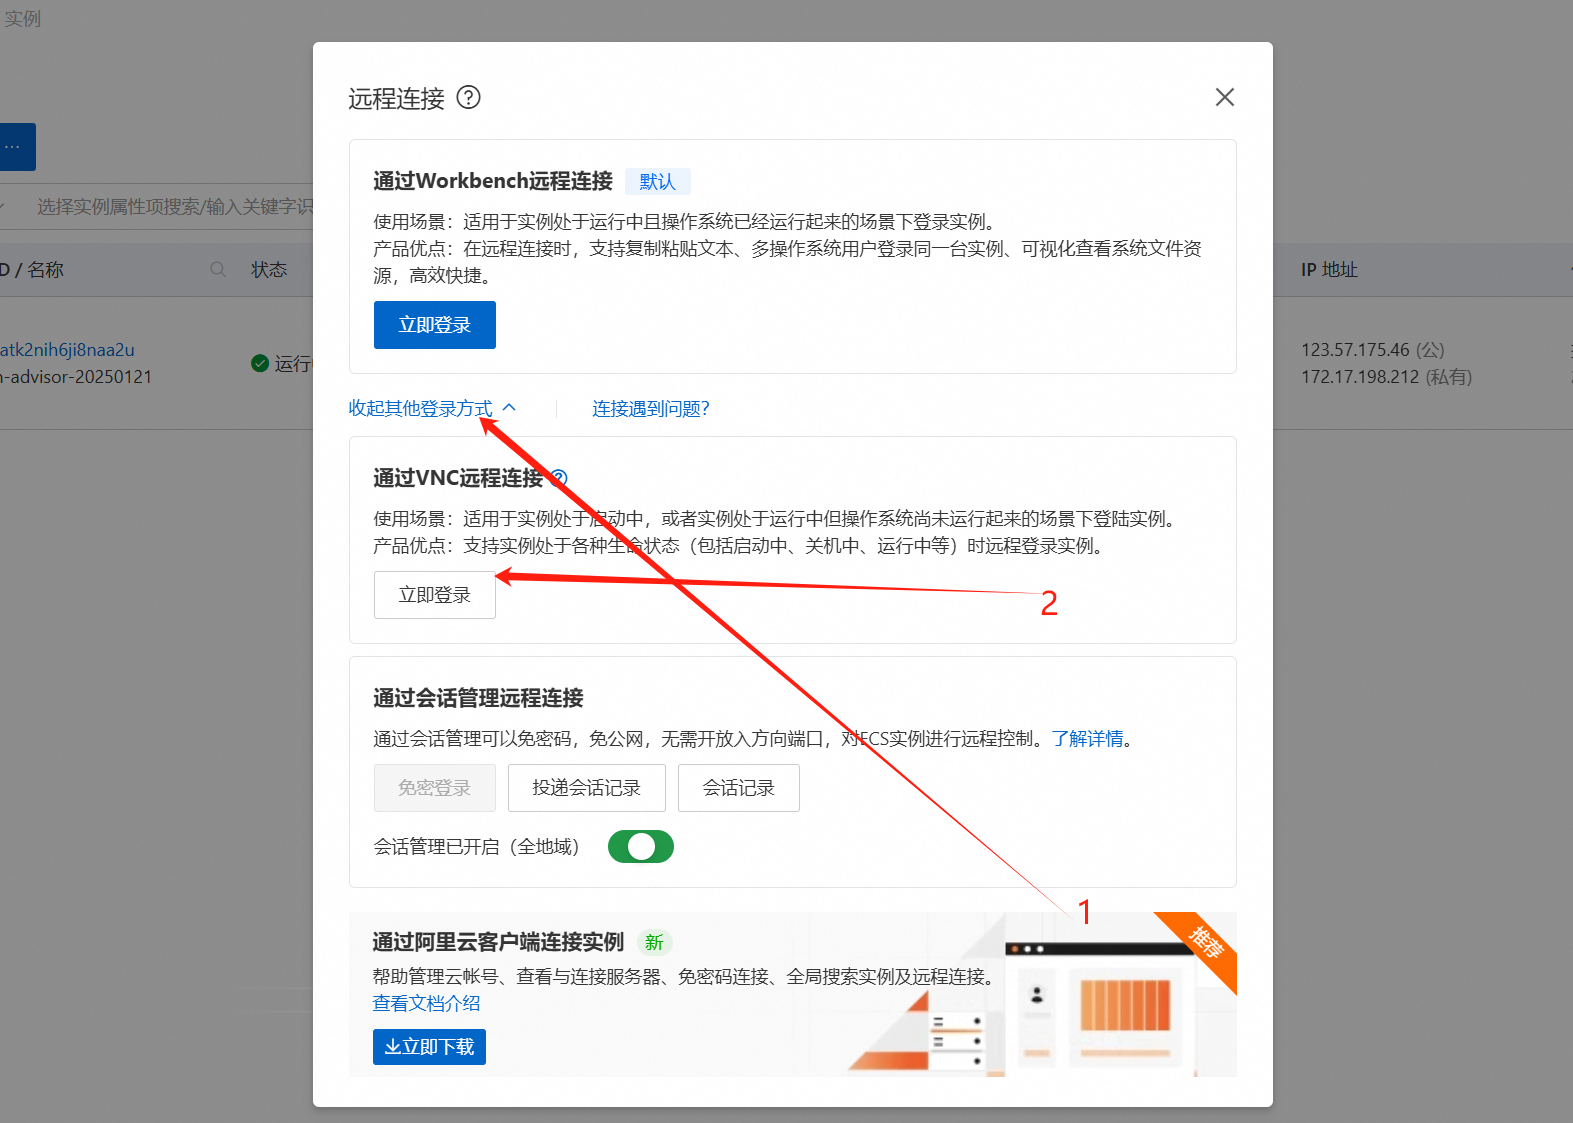Click the blue ellipsis more button
Viewport: 1573px width, 1123px height.
click(x=16, y=147)
